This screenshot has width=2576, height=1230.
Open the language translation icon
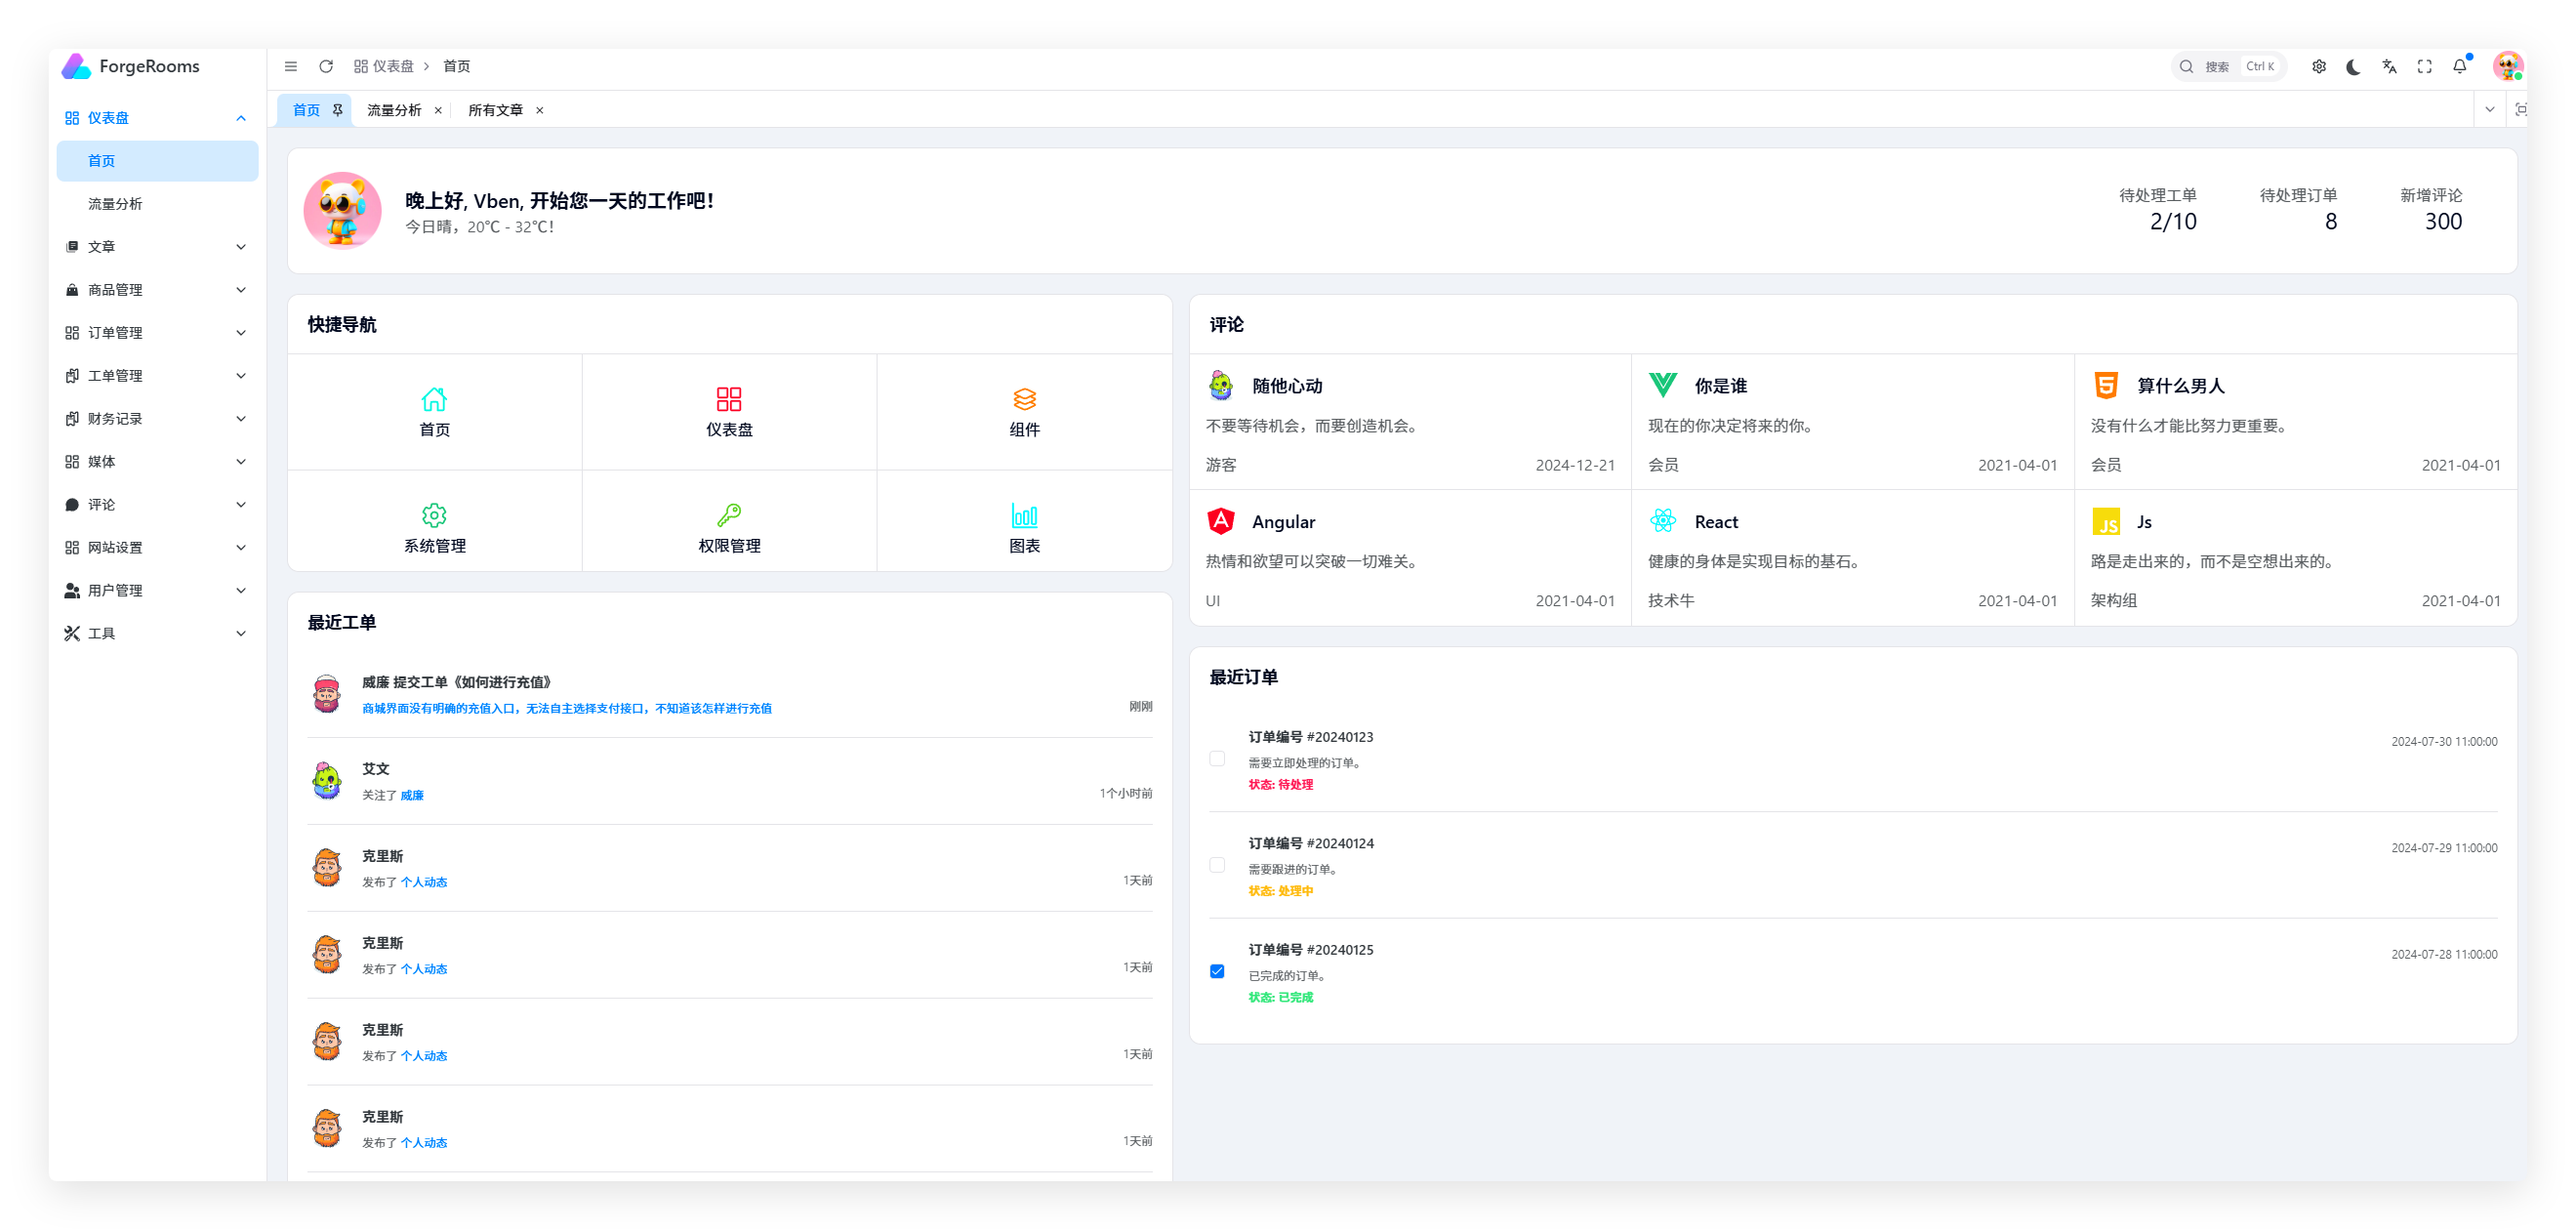(x=2389, y=66)
